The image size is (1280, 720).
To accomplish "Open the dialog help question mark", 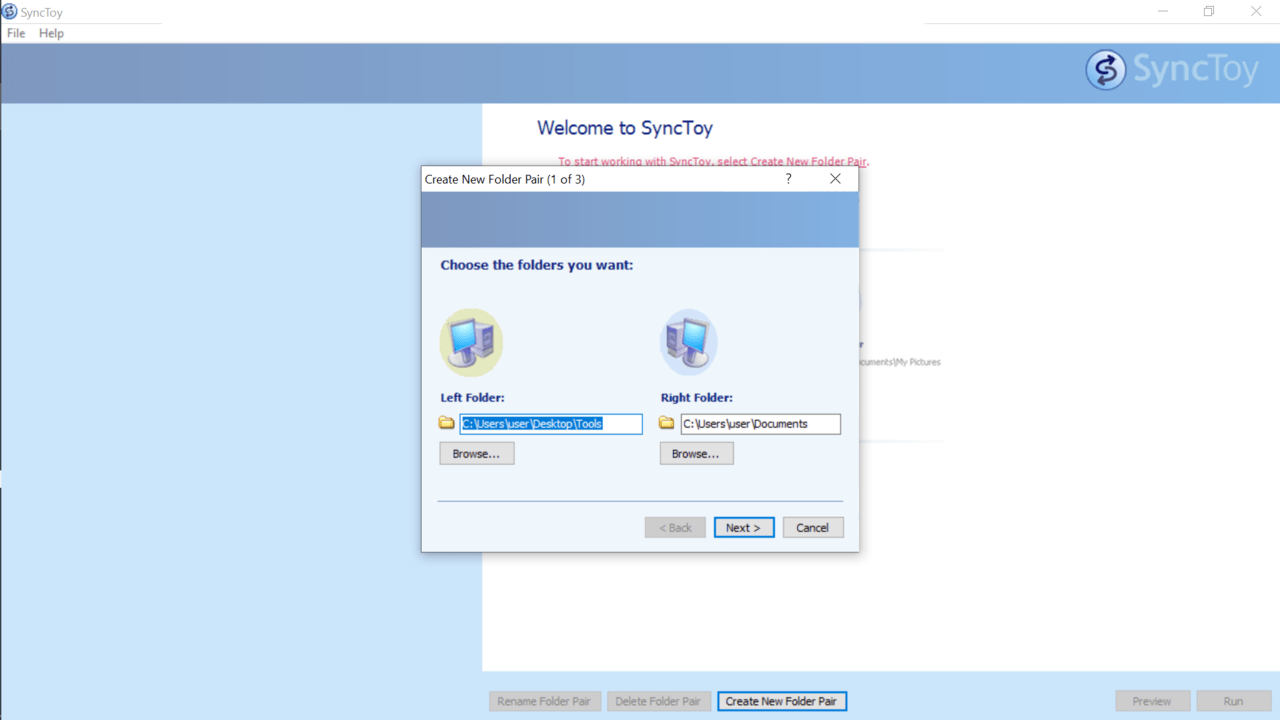I will (788, 179).
